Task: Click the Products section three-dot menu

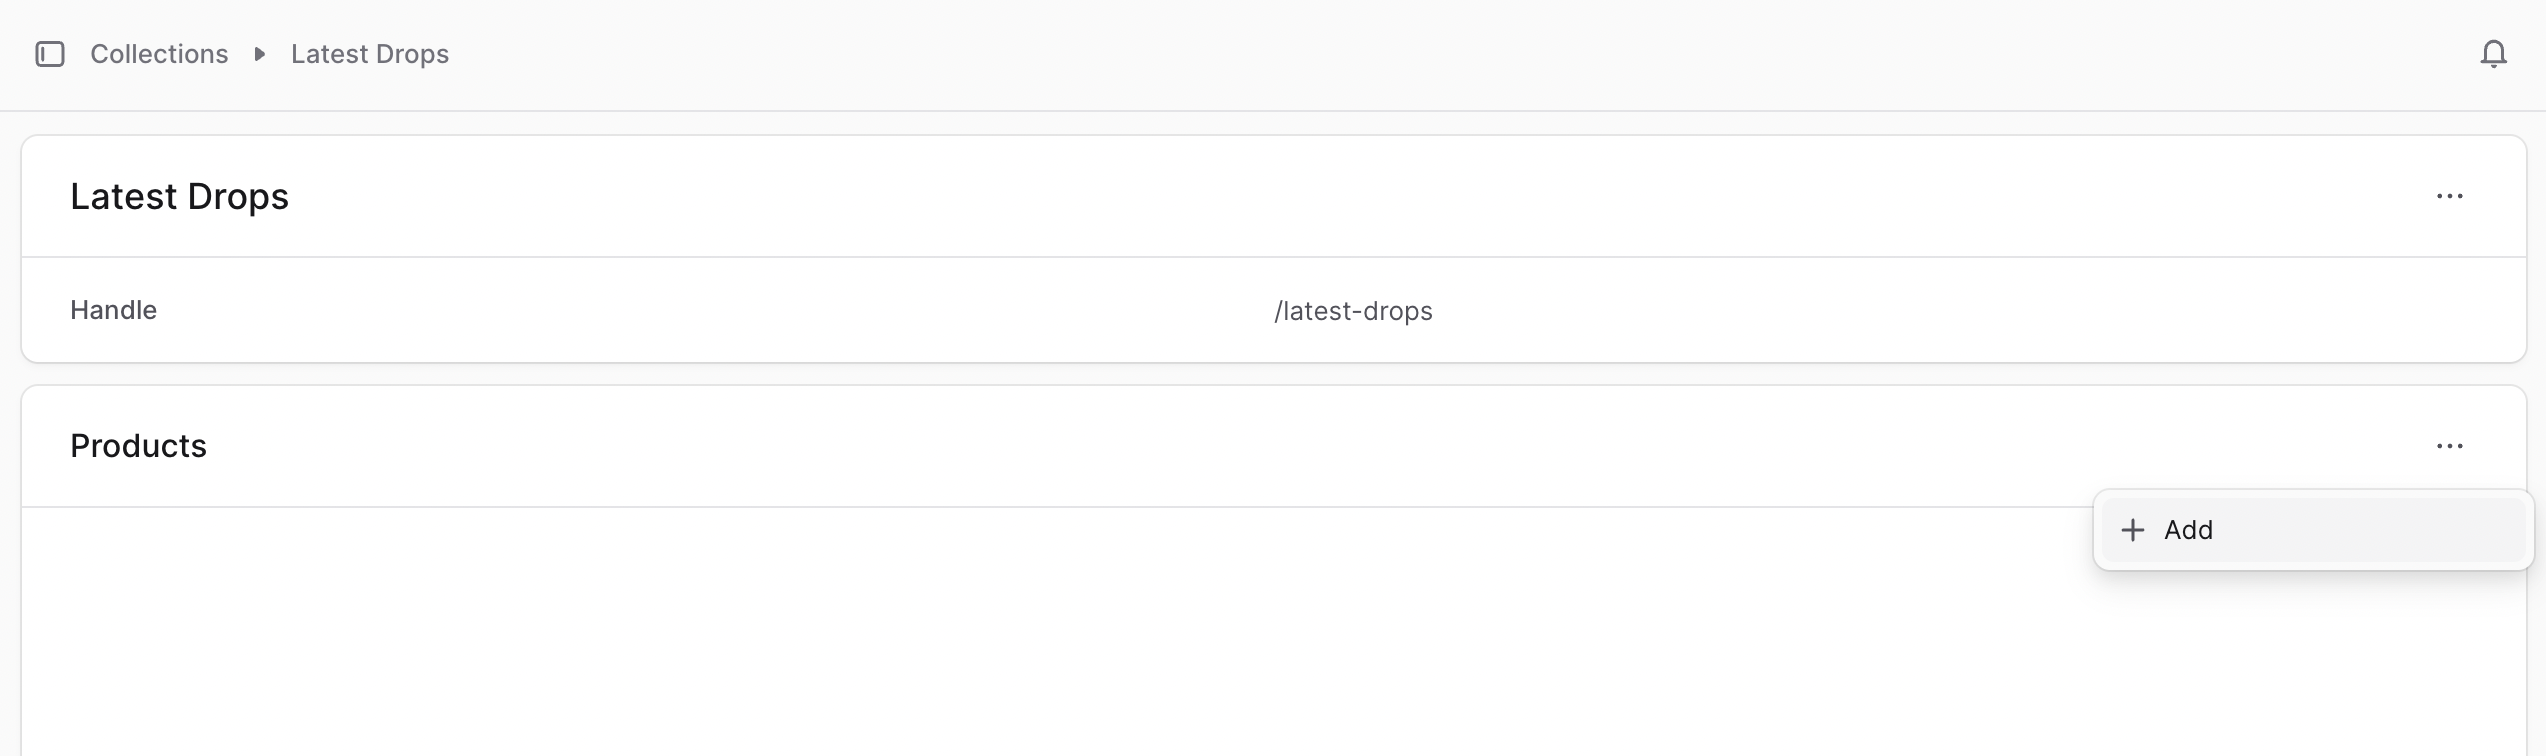Action: click(x=2449, y=446)
